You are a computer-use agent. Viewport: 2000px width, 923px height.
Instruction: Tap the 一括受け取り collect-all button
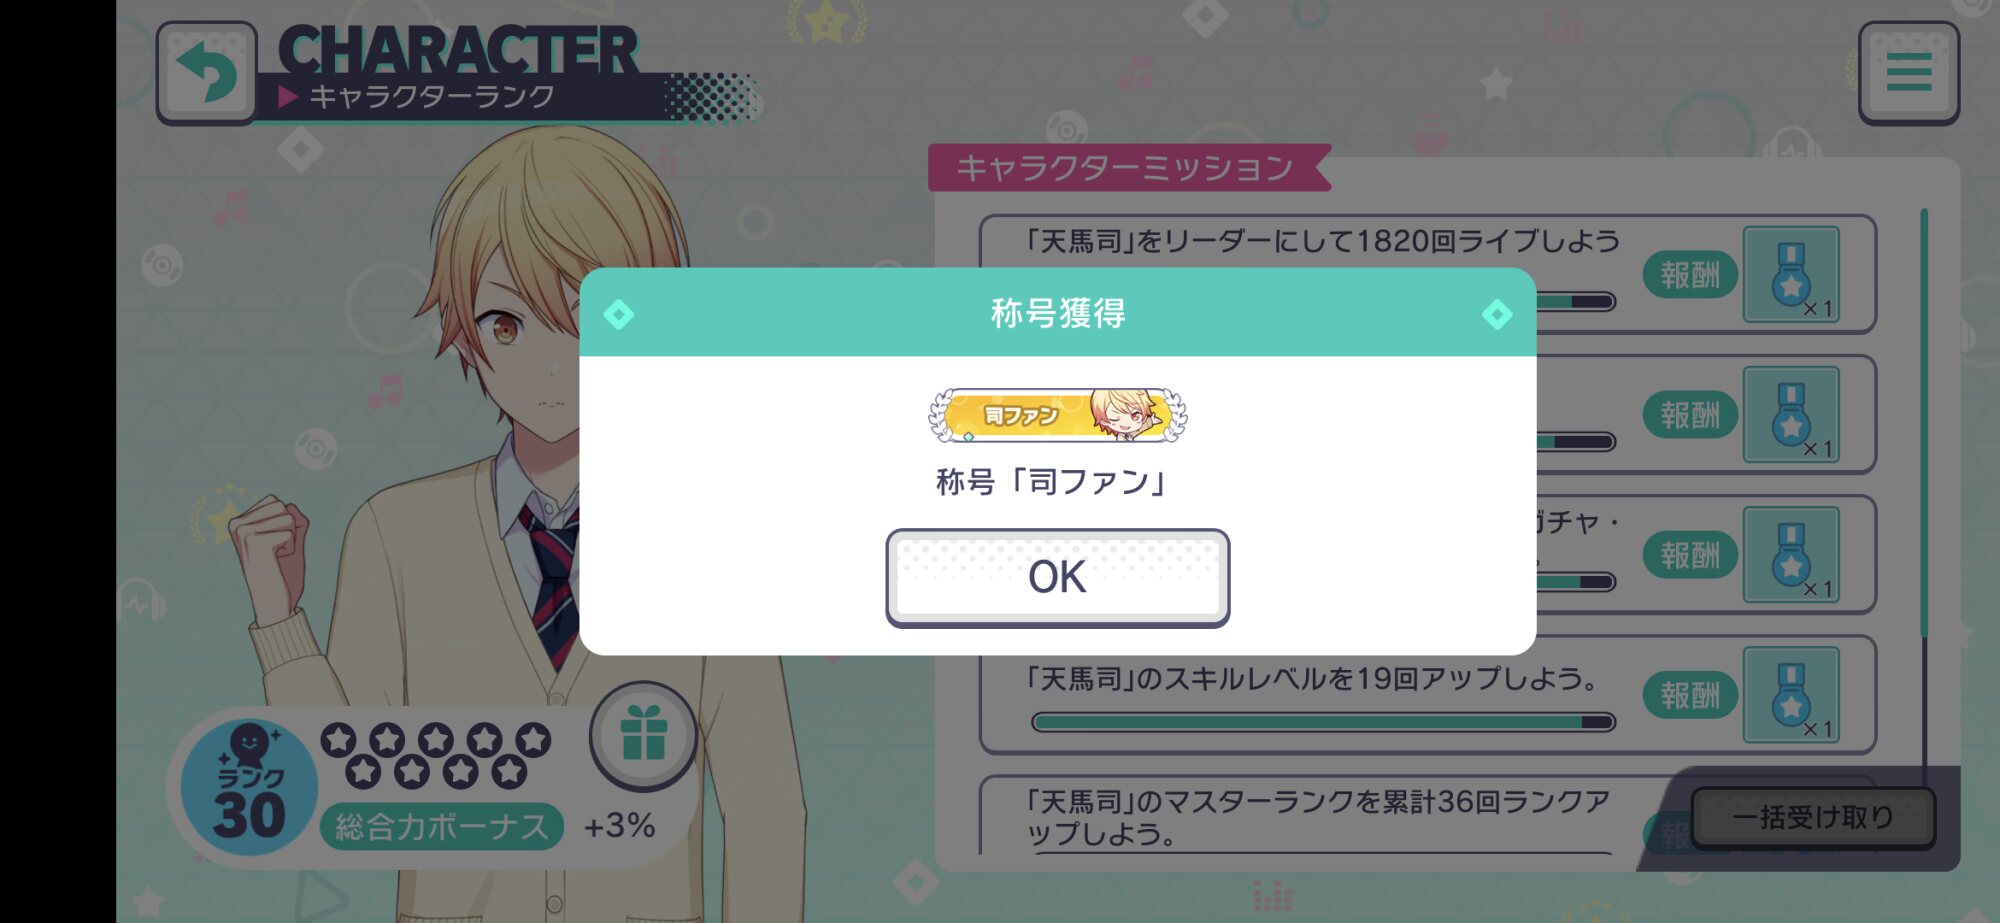[1813, 817]
